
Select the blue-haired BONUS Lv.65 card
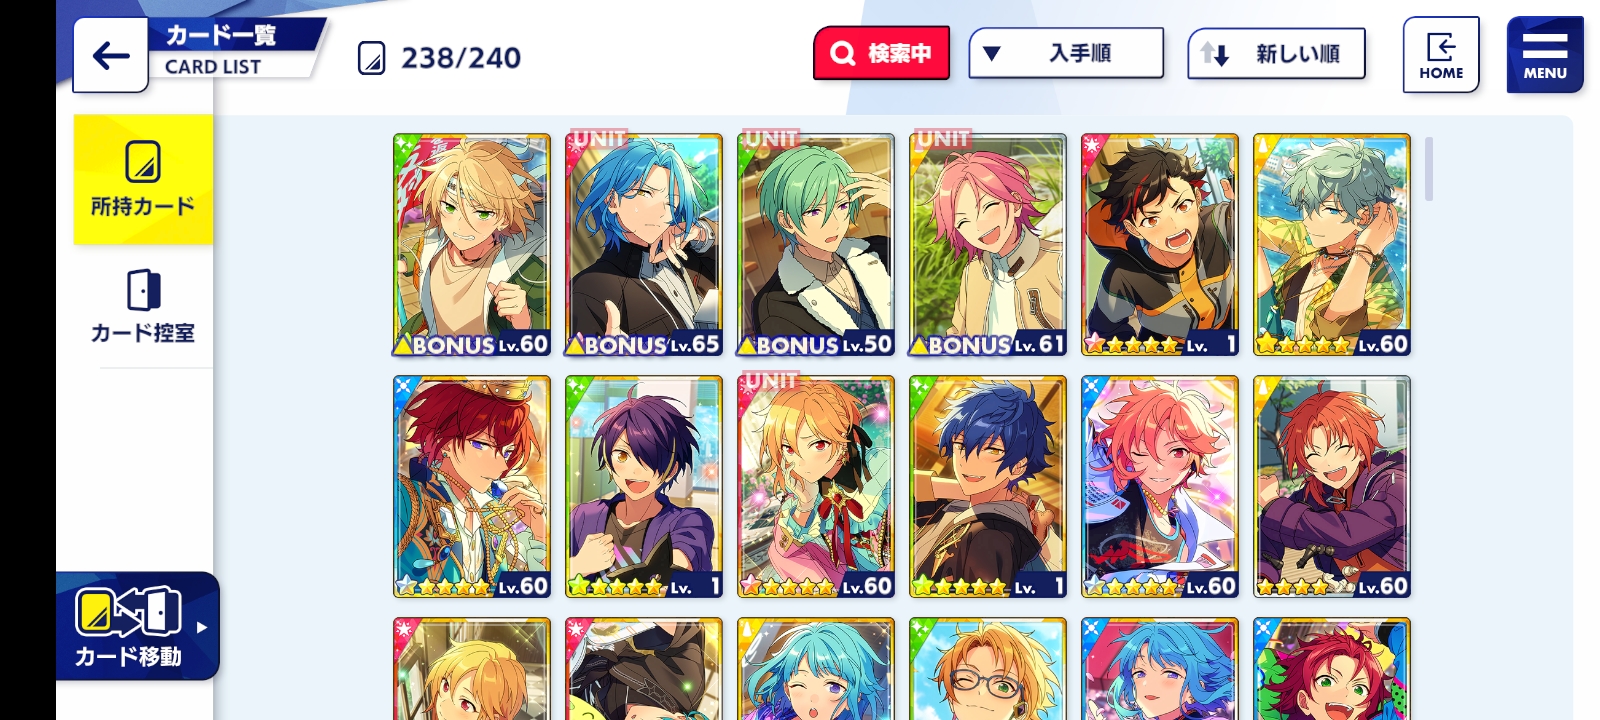[644, 245]
